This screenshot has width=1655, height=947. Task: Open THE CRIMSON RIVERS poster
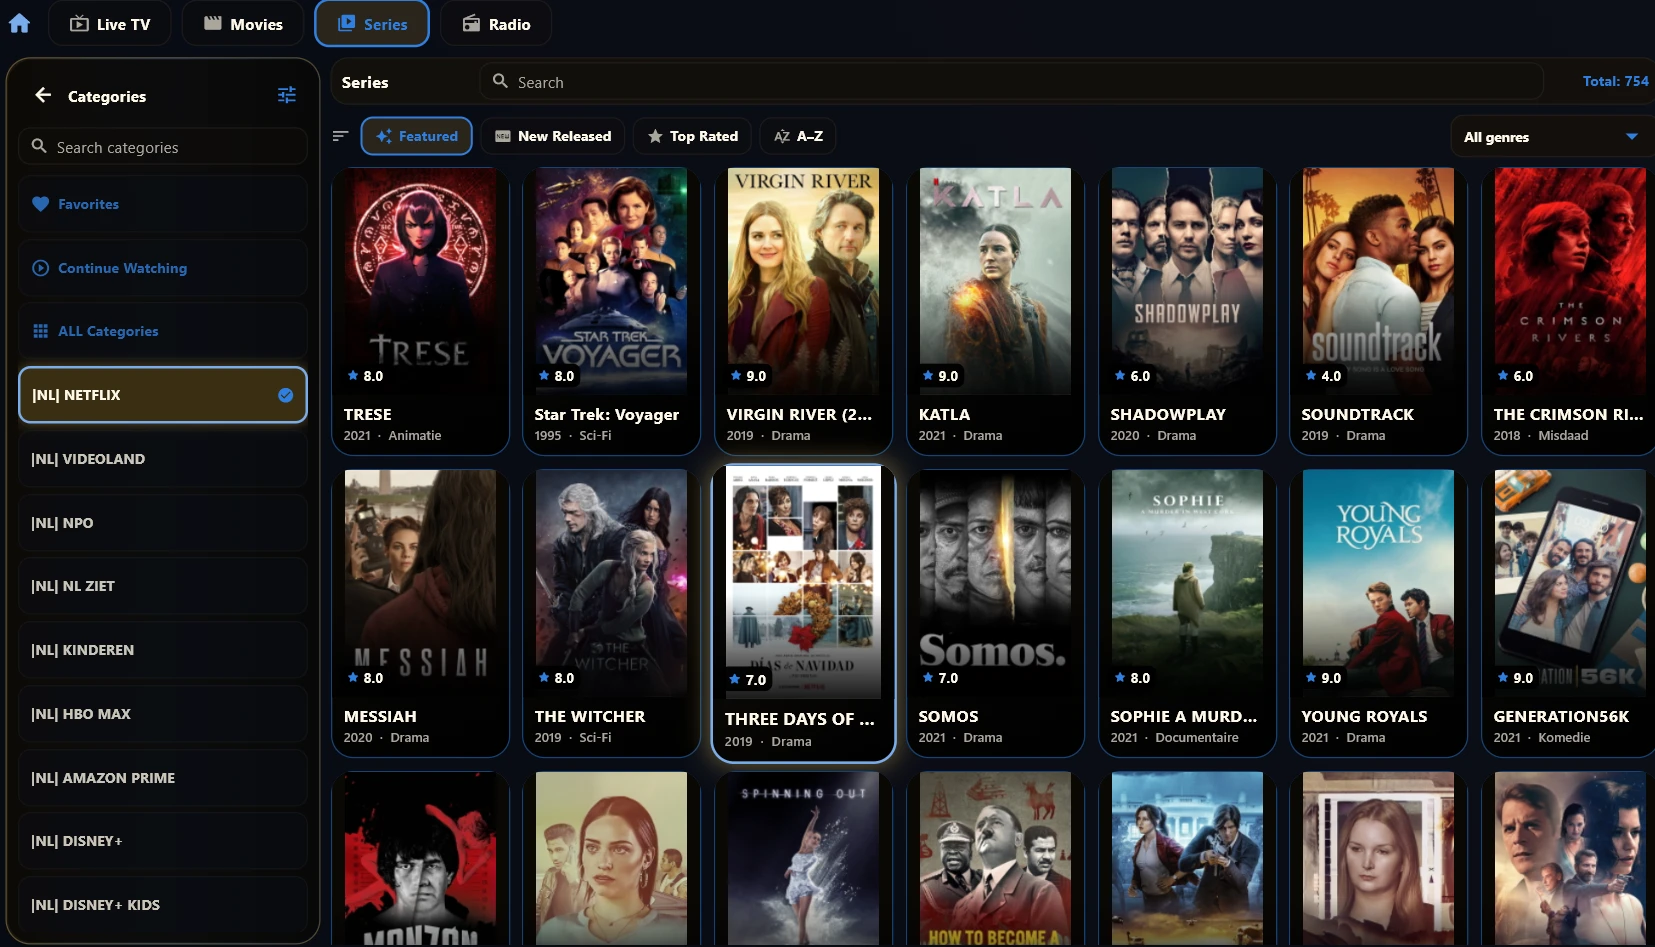click(1570, 281)
